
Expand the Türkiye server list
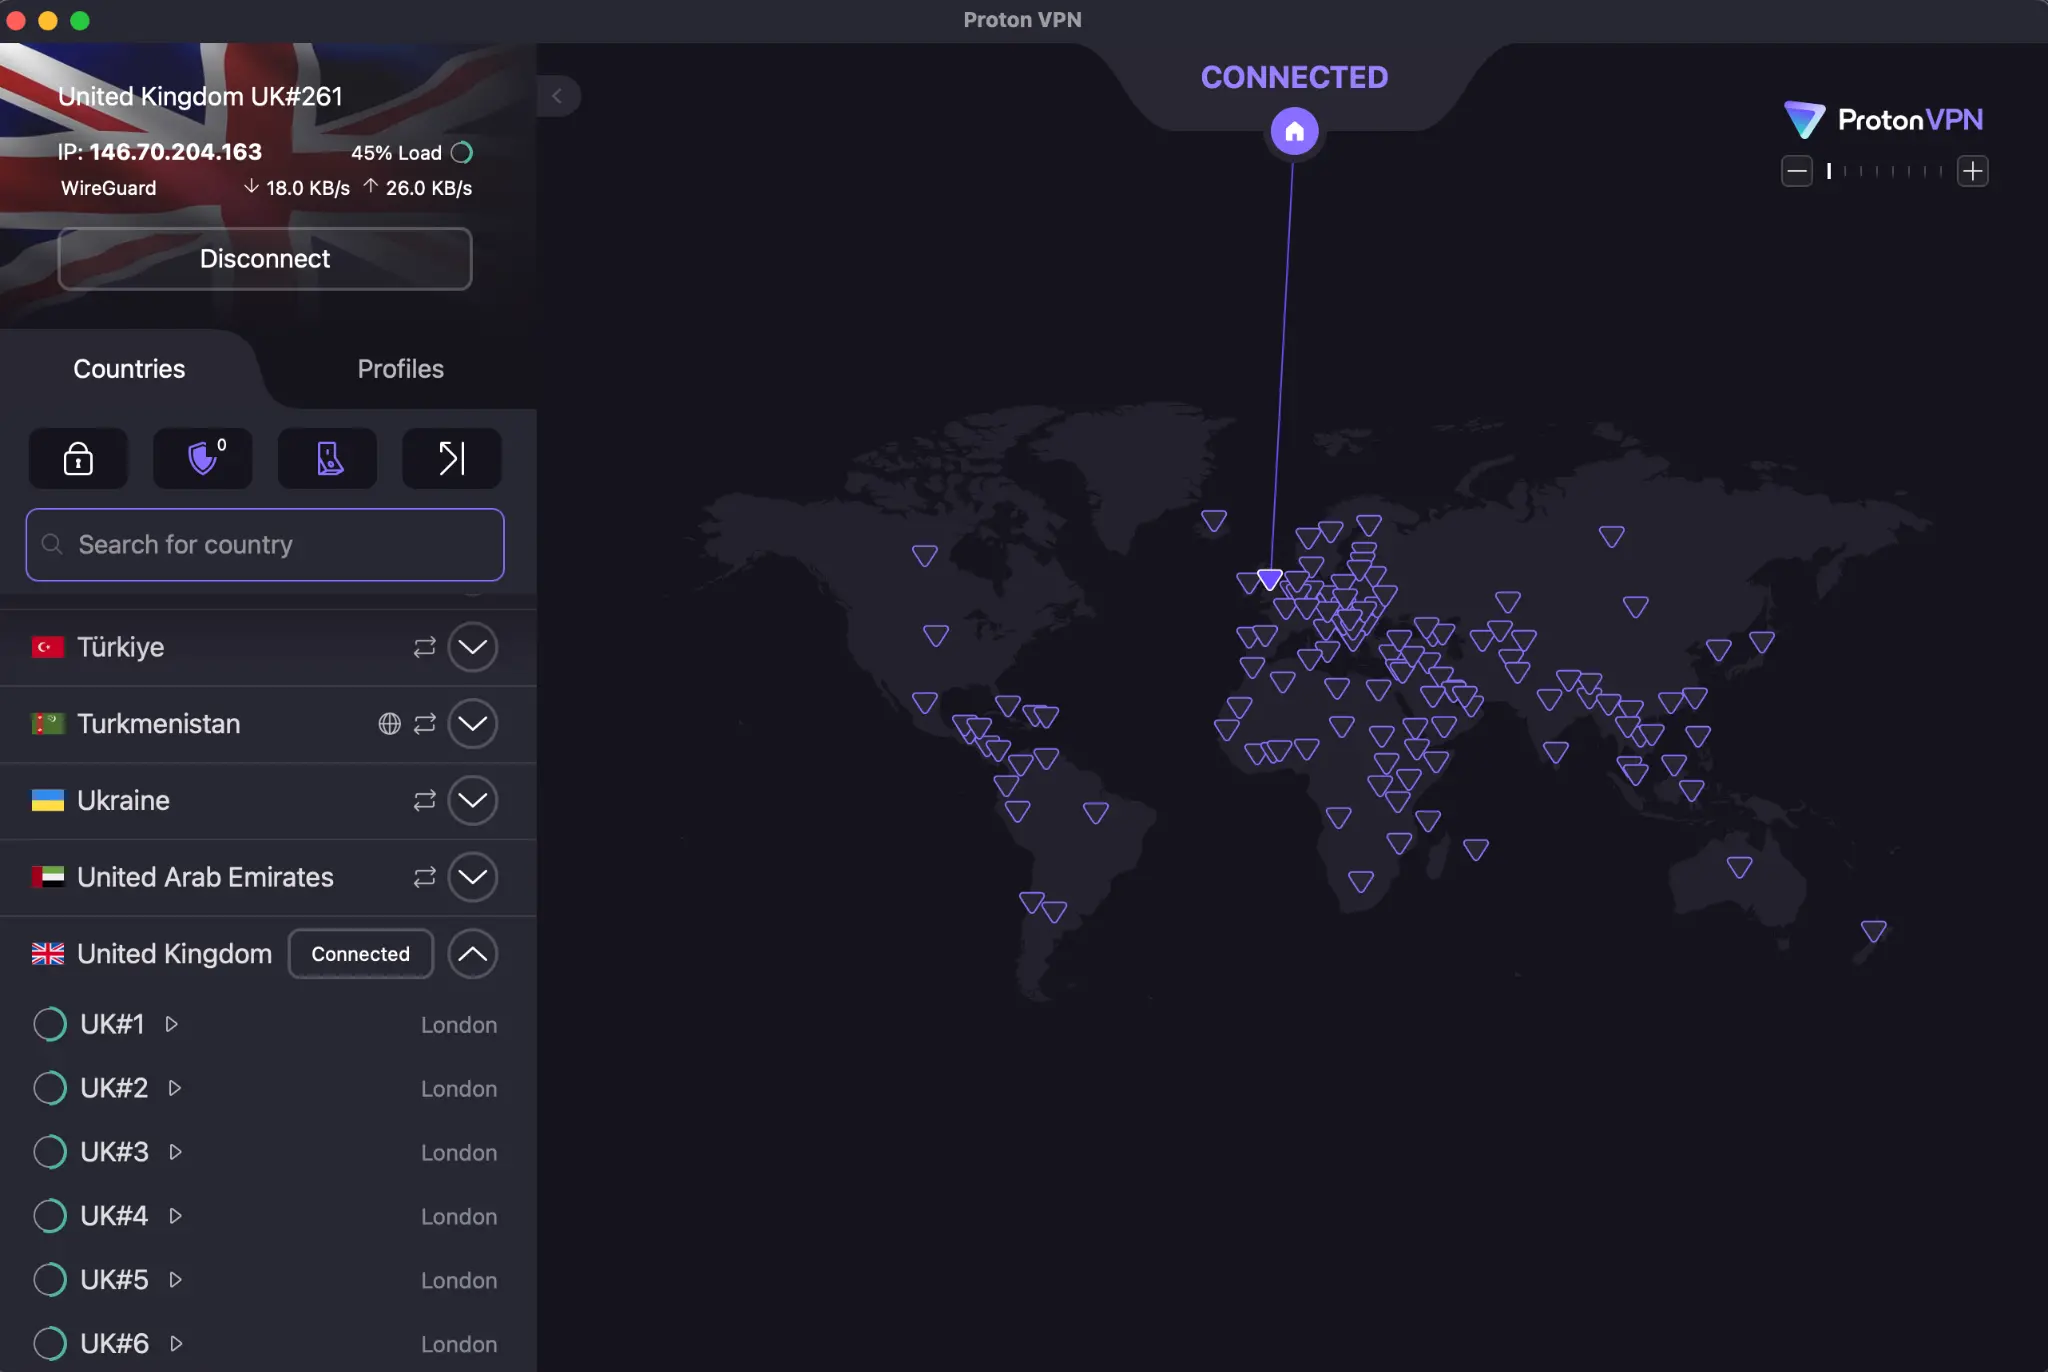coord(472,647)
